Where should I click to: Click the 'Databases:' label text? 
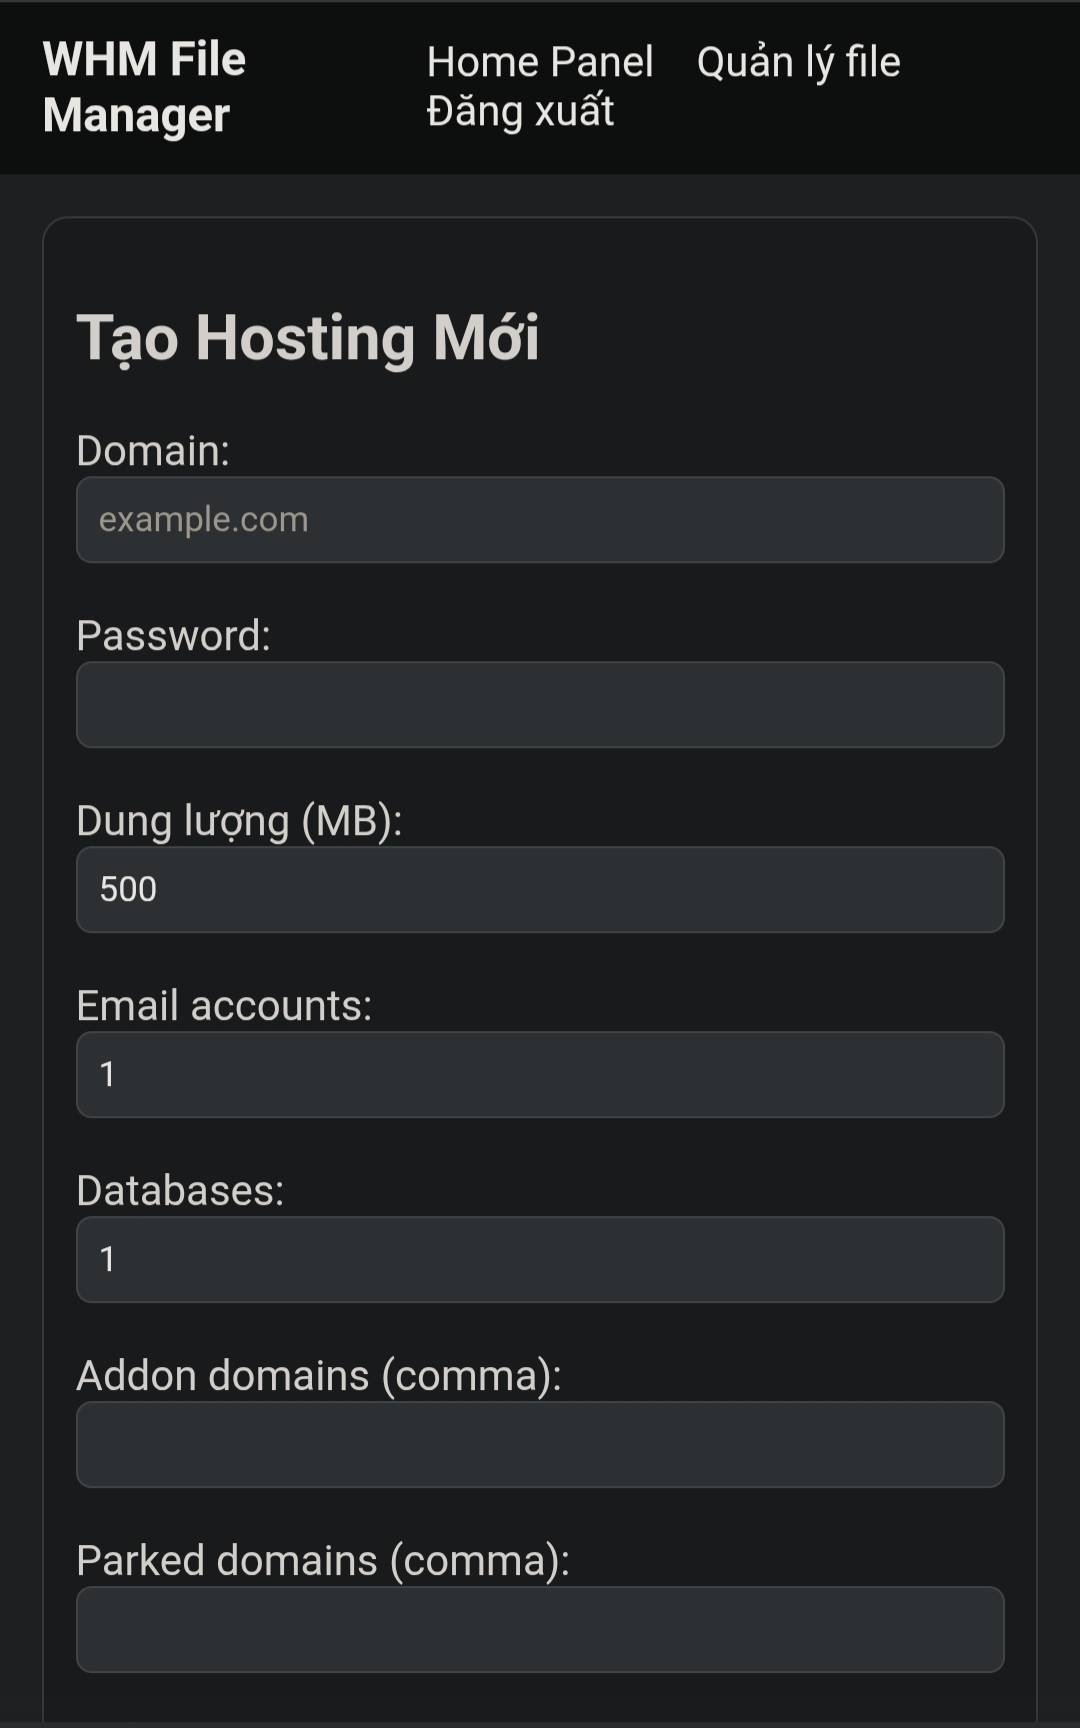tap(180, 1191)
